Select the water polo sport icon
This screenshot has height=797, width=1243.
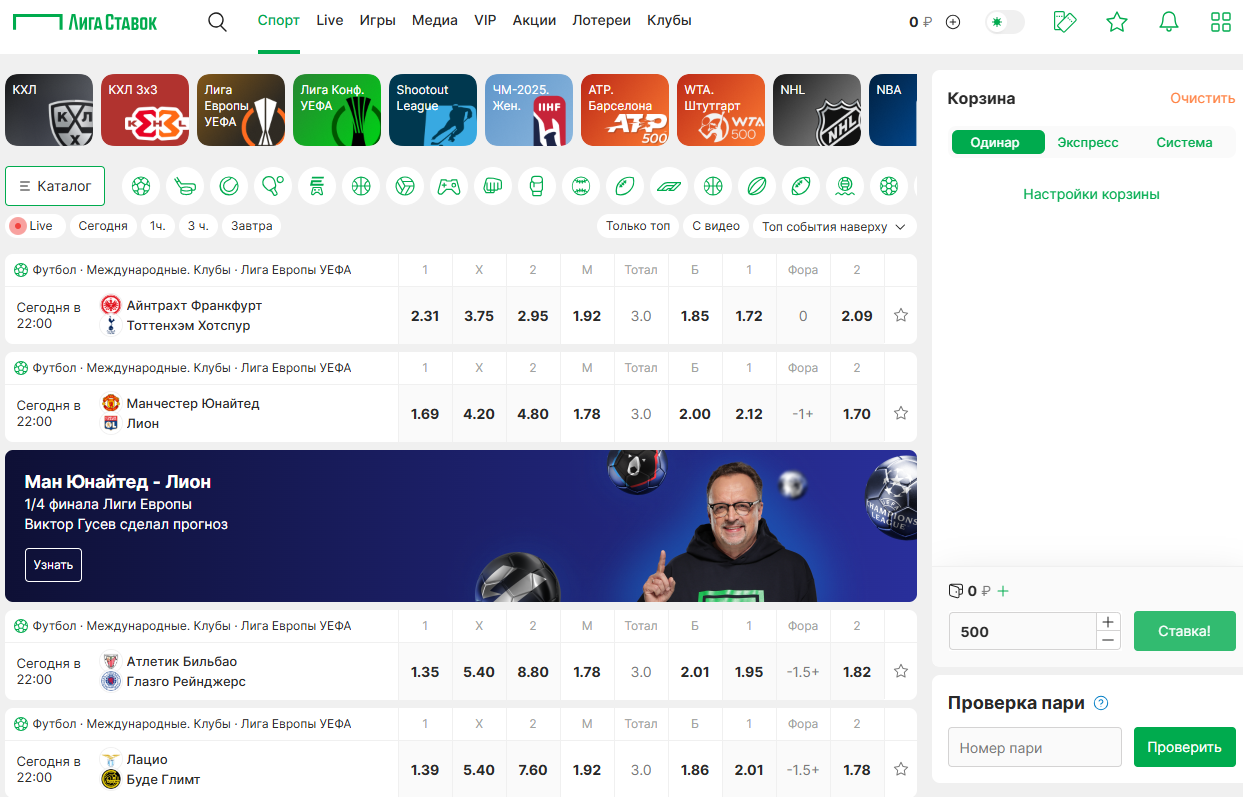click(845, 186)
